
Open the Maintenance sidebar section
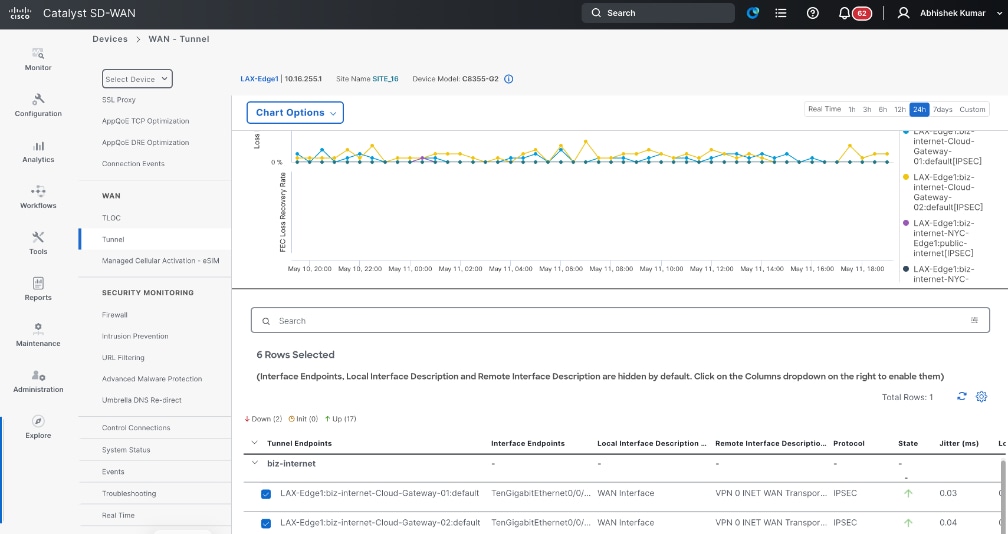coord(38,335)
